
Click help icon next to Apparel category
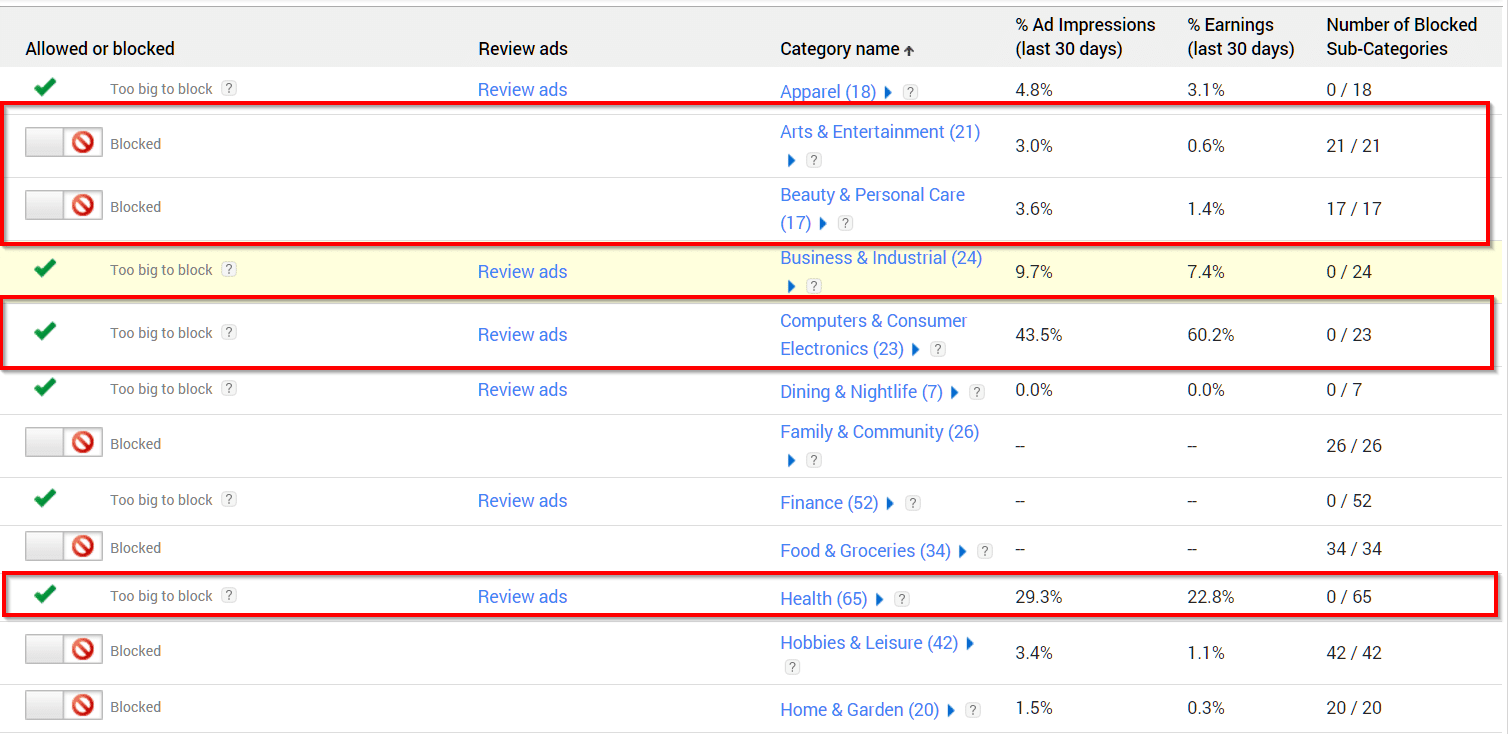pos(910,92)
